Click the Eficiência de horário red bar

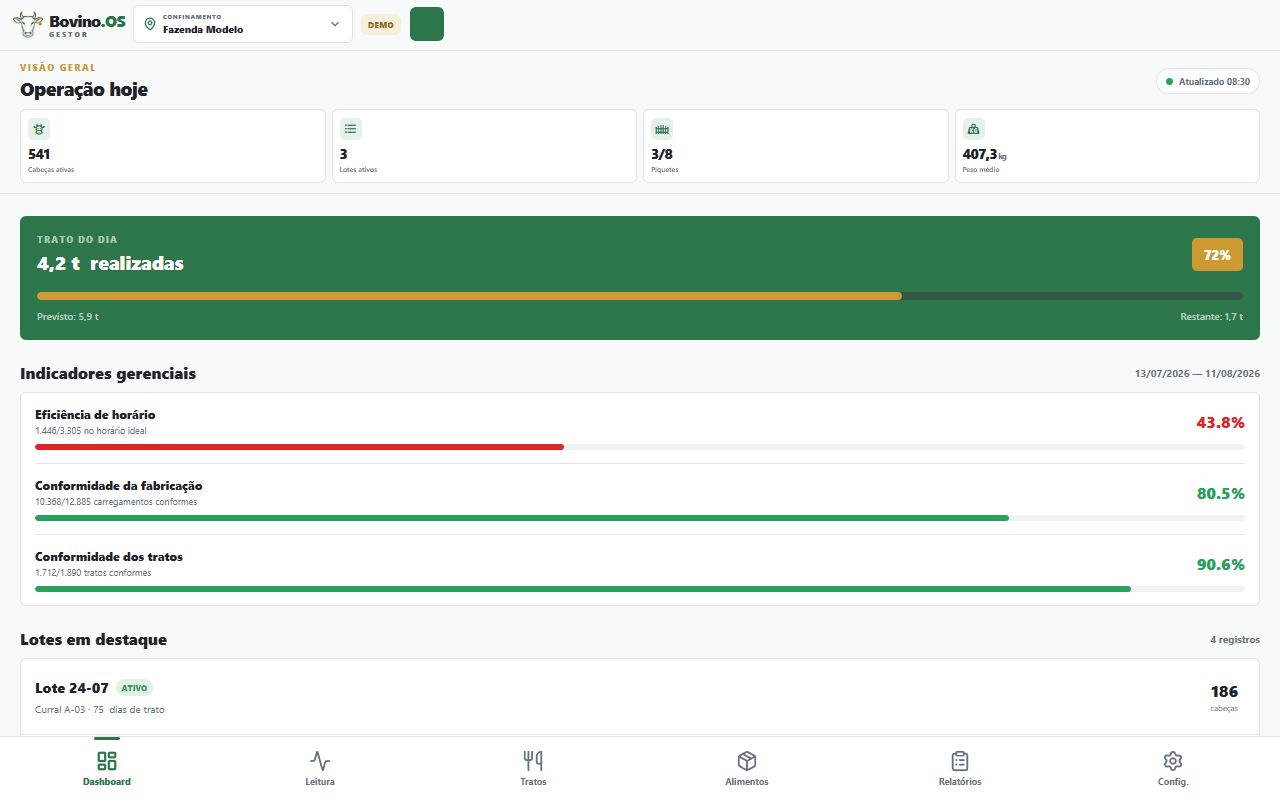[x=300, y=446]
